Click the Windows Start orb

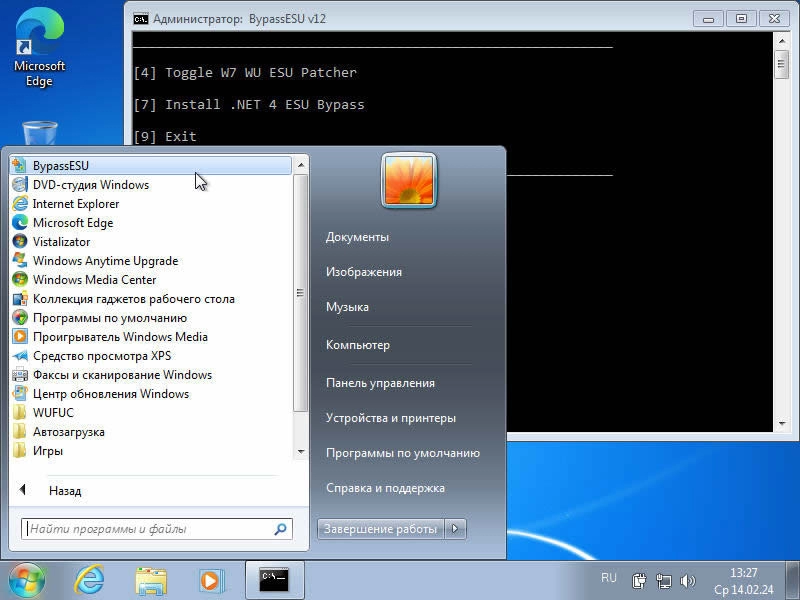point(27,579)
